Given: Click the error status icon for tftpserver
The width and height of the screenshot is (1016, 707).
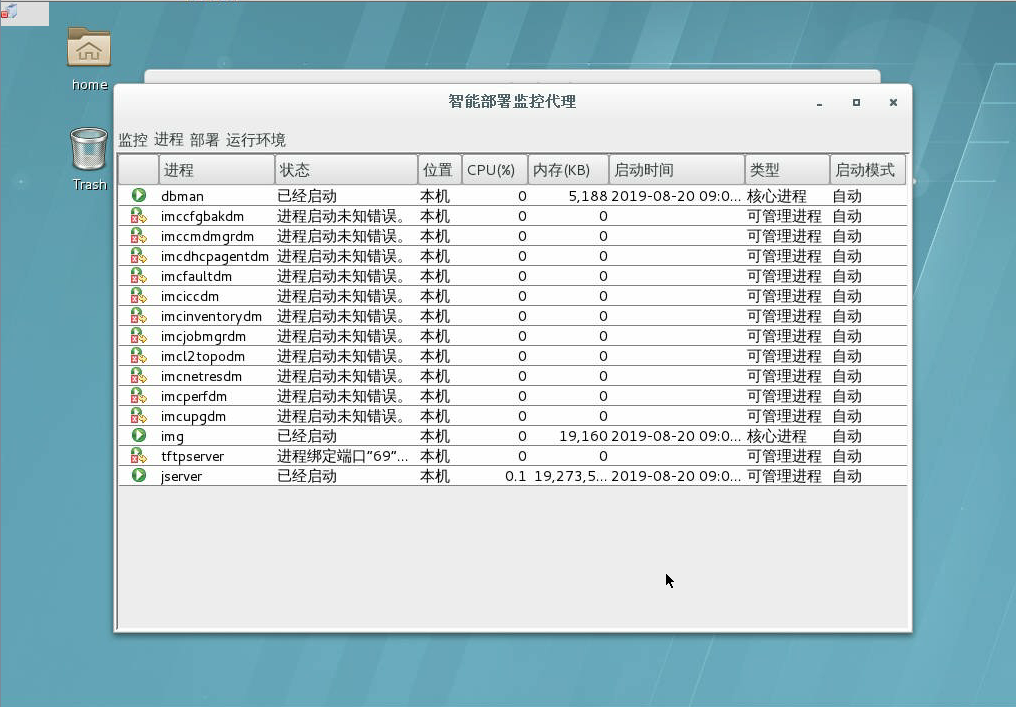Looking at the screenshot, I should click(x=139, y=456).
